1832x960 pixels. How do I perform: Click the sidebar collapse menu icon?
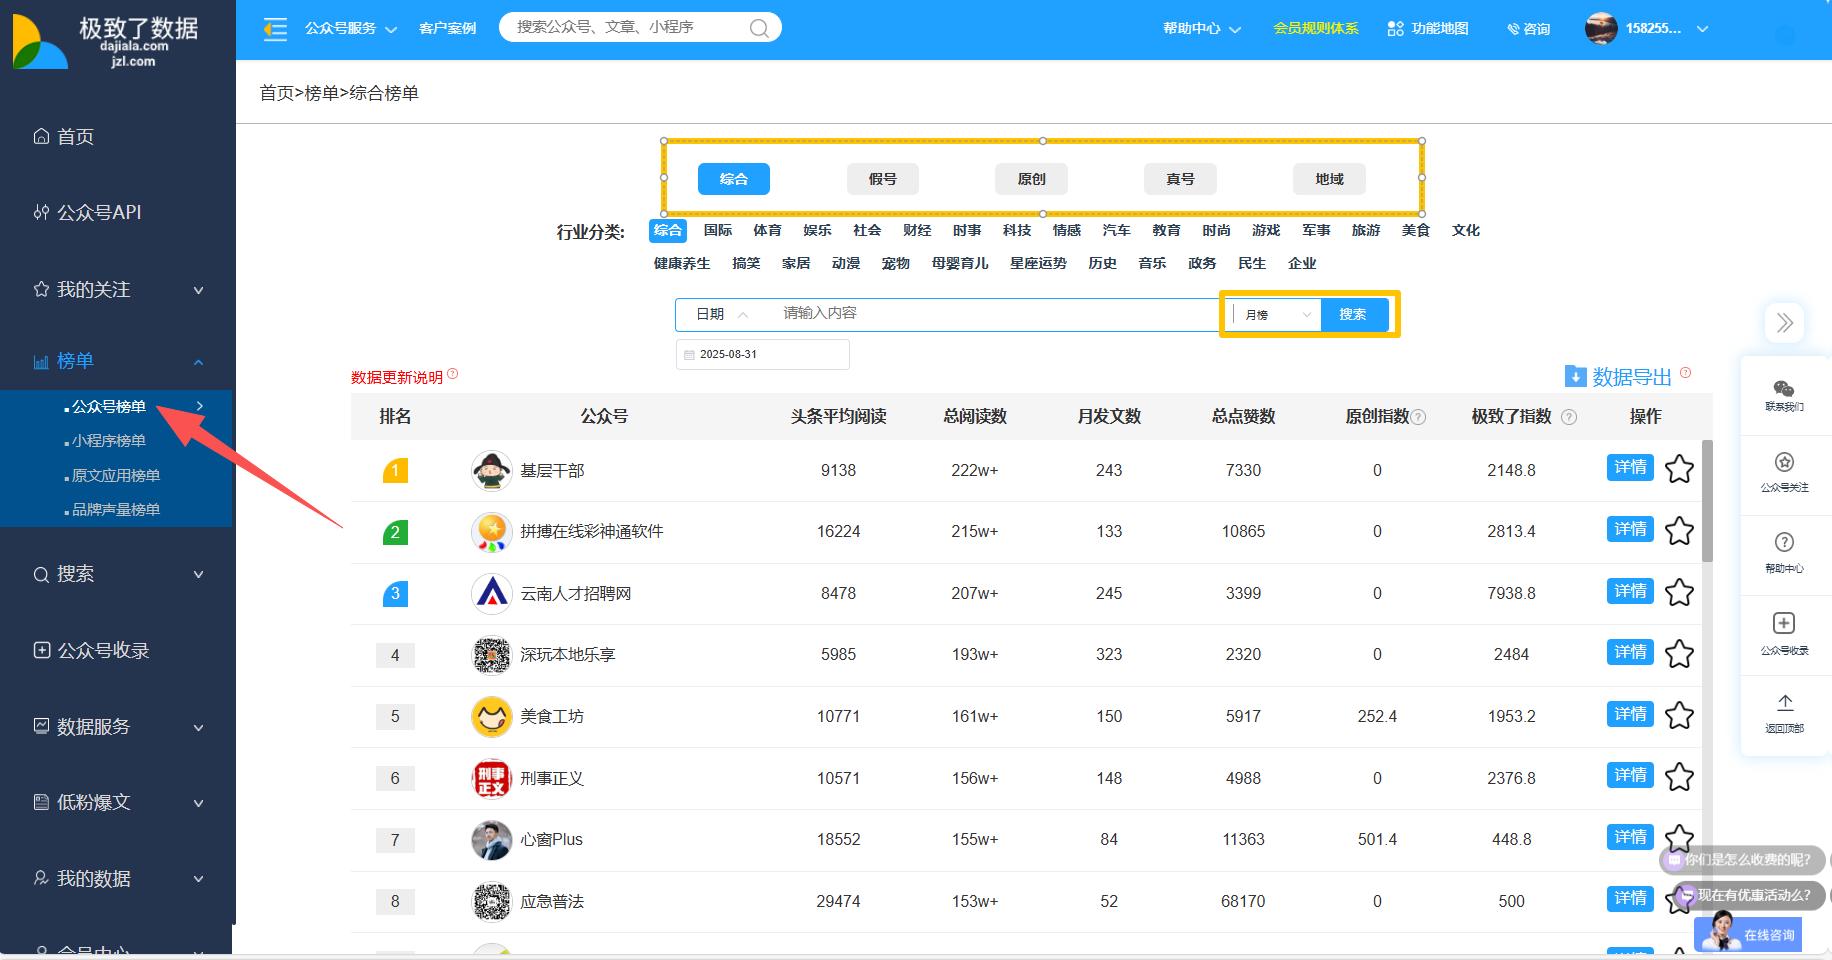click(274, 29)
